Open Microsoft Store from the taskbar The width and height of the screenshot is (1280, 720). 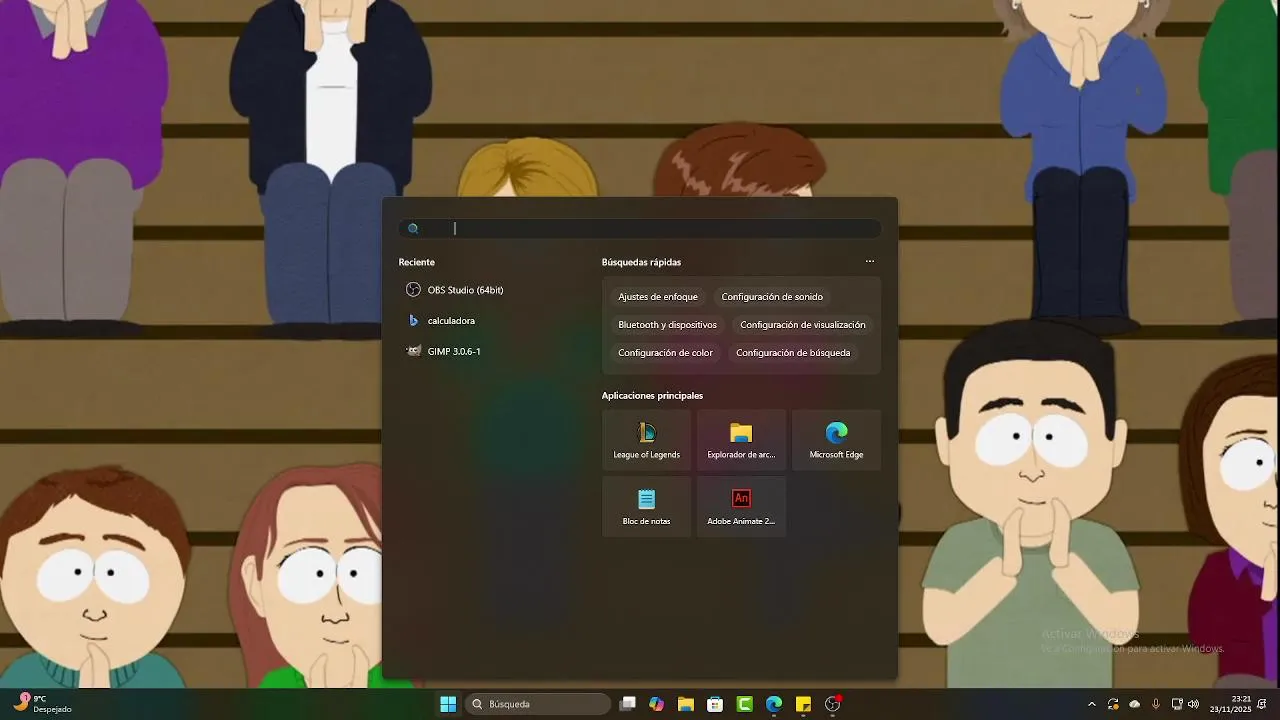(x=715, y=704)
